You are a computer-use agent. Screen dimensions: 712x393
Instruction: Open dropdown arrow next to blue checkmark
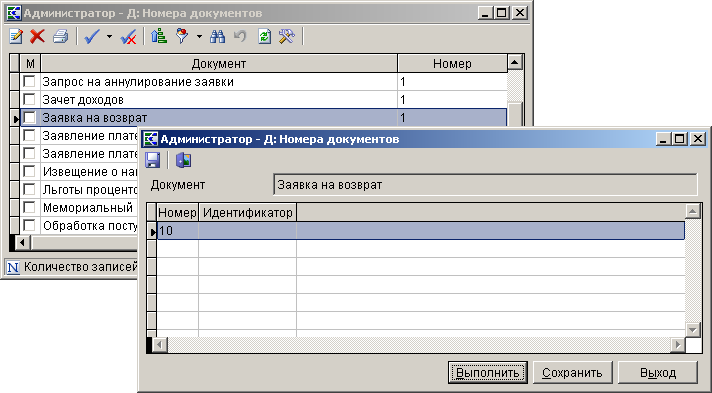pos(109,36)
